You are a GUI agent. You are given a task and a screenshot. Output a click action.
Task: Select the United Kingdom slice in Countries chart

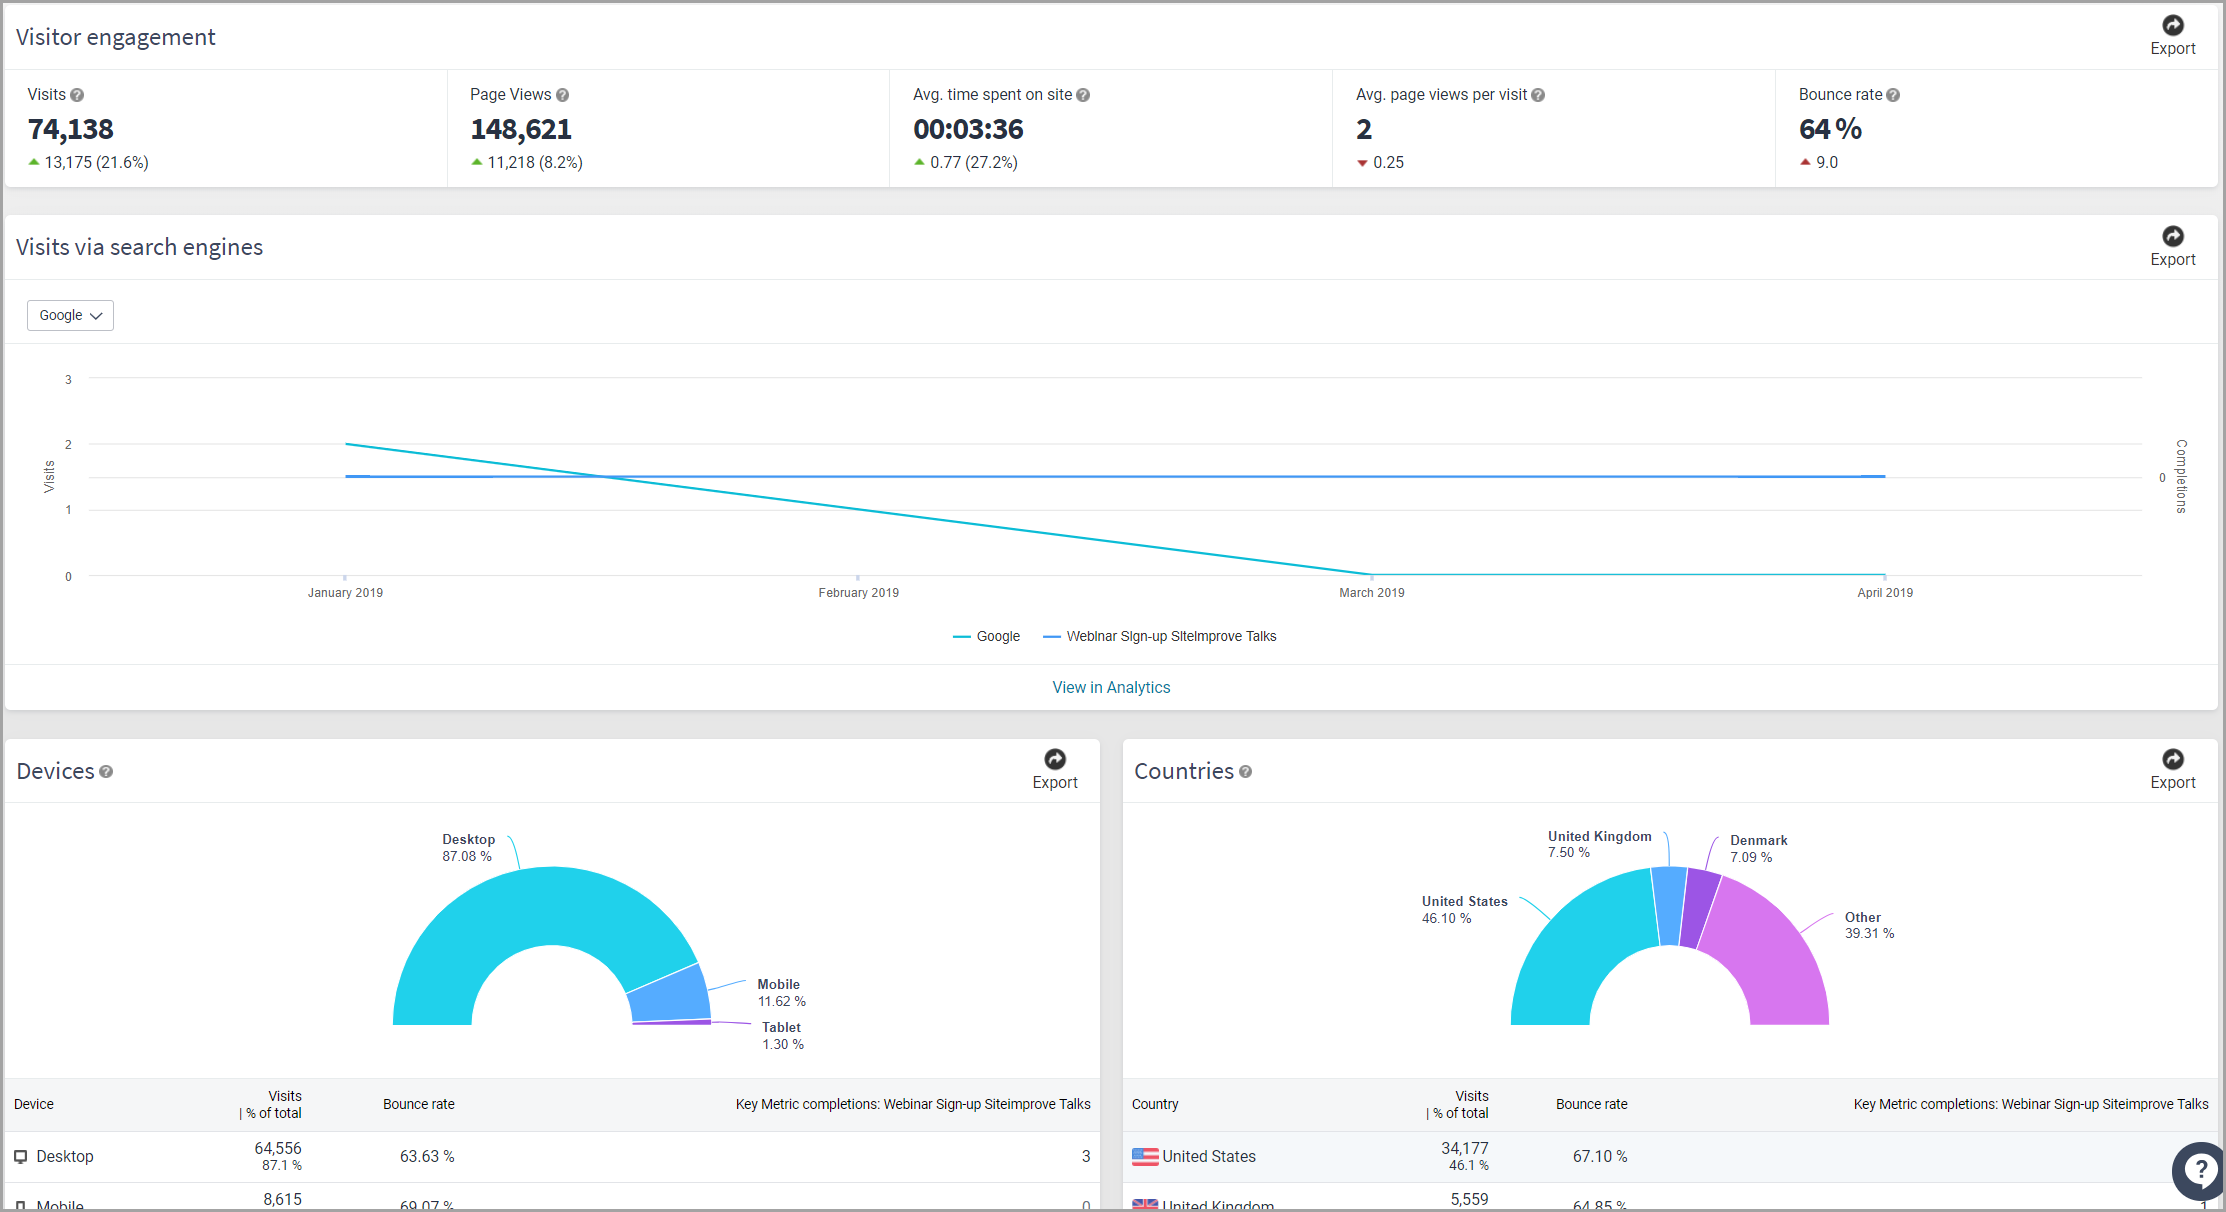1669,905
